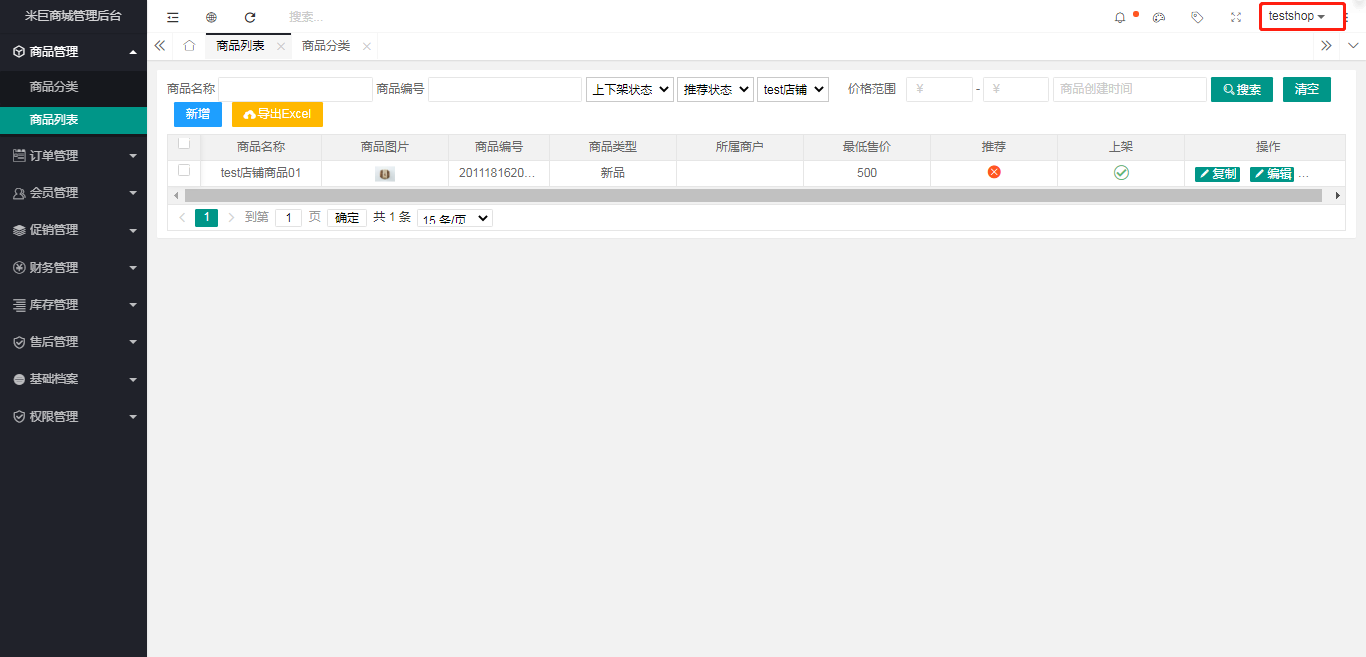Focus the maximum price input

click(1016, 89)
